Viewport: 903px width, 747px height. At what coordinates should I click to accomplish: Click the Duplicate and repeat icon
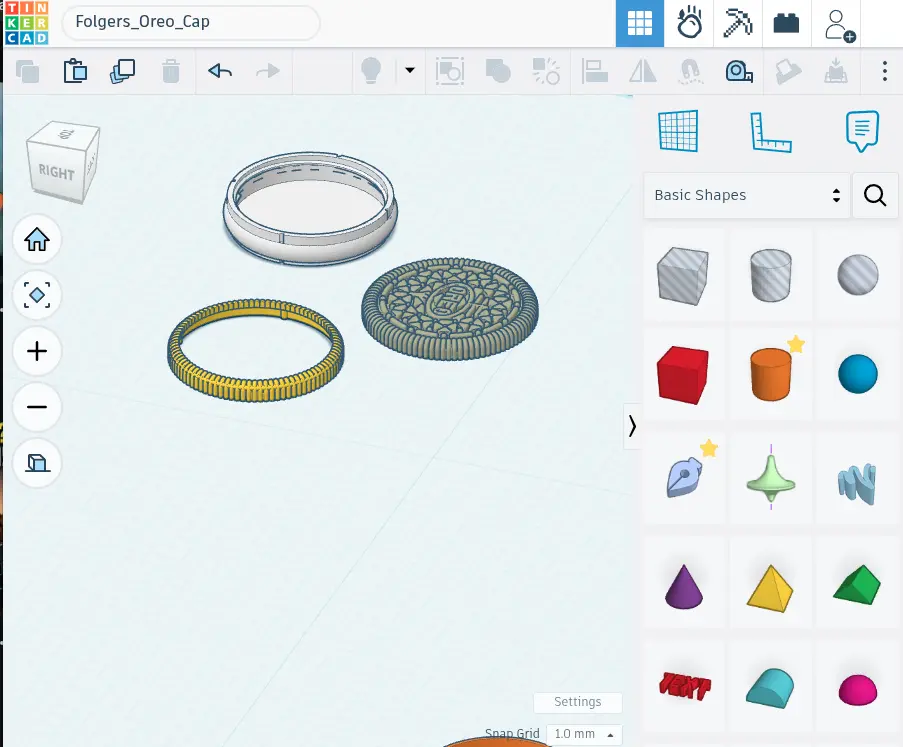(123, 71)
